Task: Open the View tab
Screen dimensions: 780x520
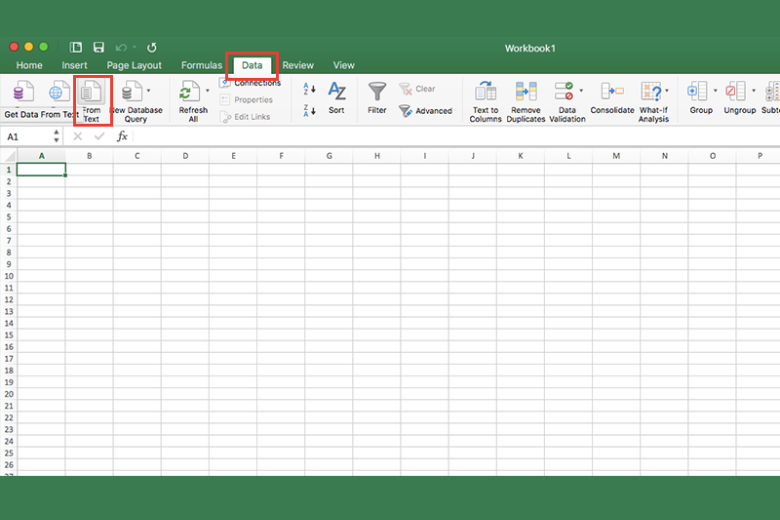Action: (x=344, y=65)
